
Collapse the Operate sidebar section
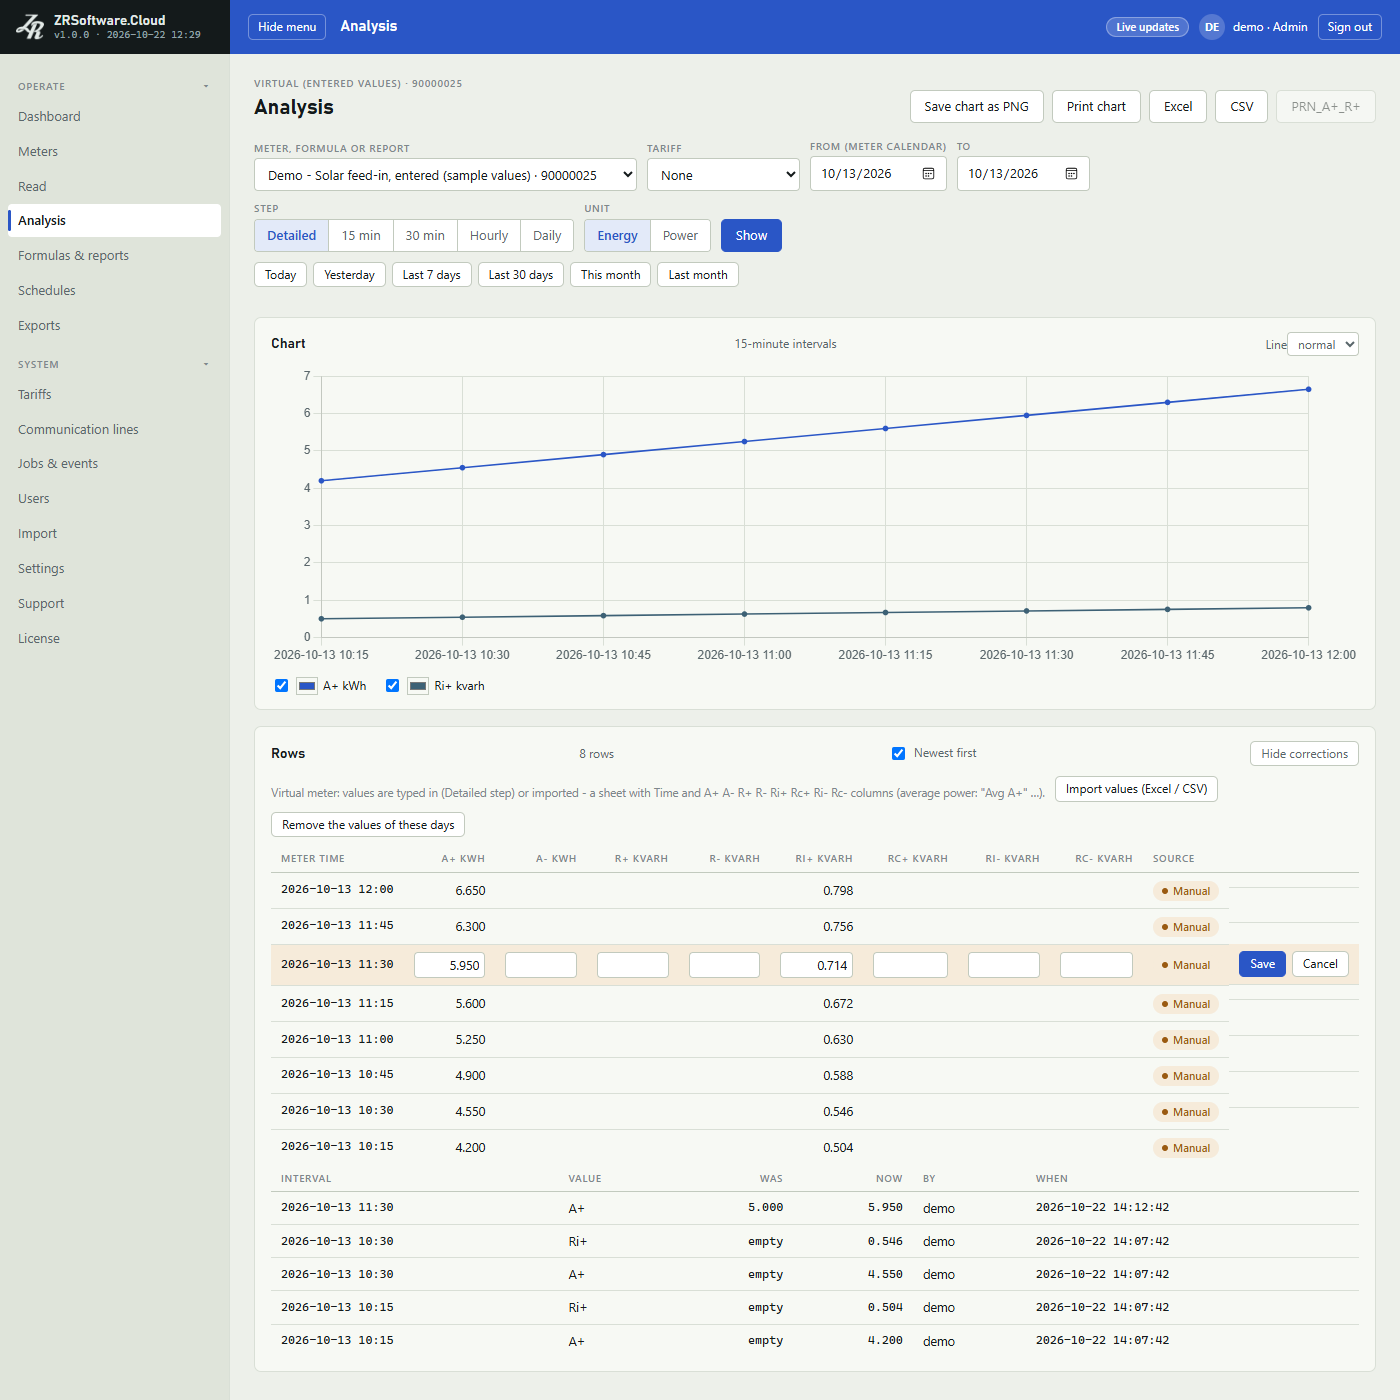pos(206,87)
